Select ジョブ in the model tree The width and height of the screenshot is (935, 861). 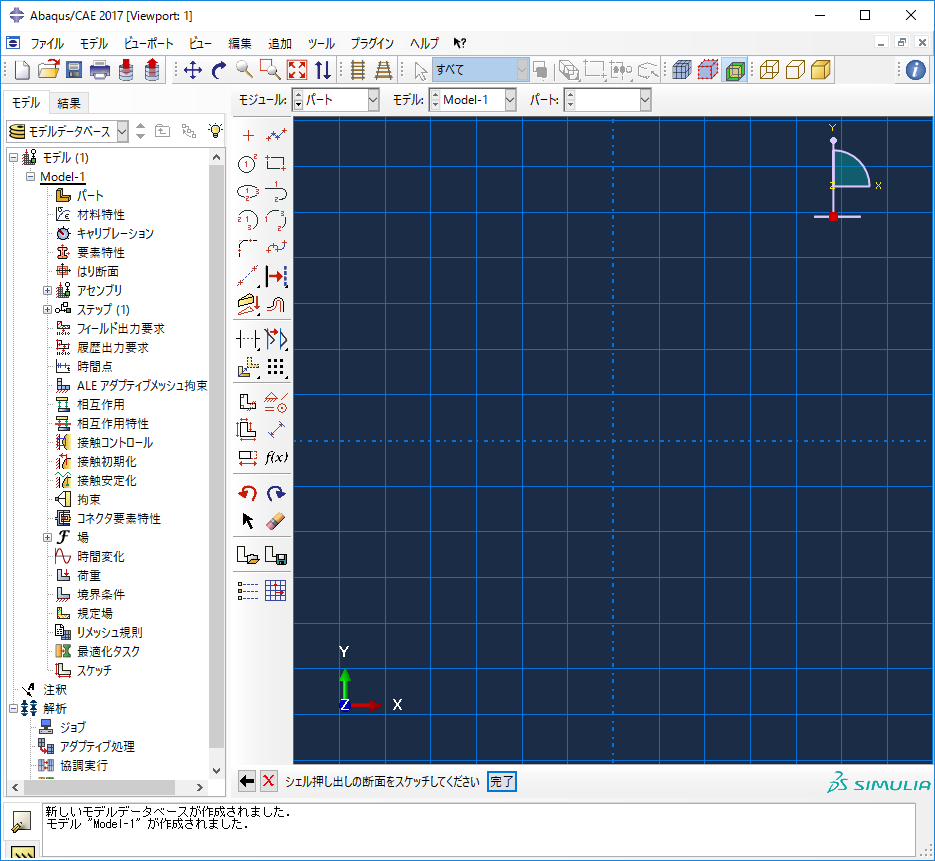pos(73,727)
